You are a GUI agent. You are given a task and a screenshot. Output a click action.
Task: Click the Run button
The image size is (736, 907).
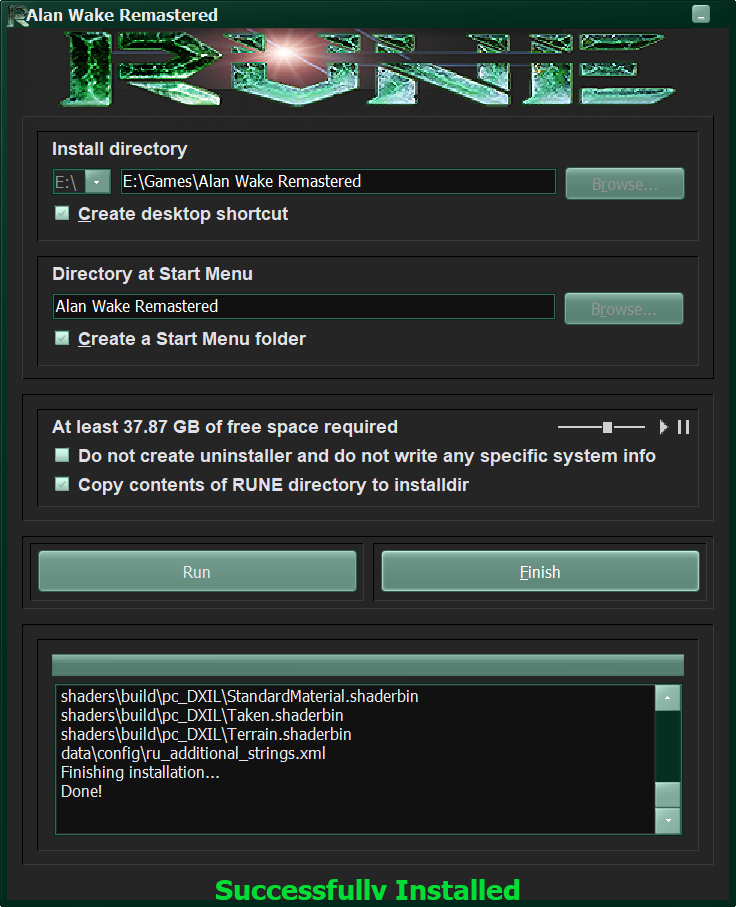click(x=197, y=572)
